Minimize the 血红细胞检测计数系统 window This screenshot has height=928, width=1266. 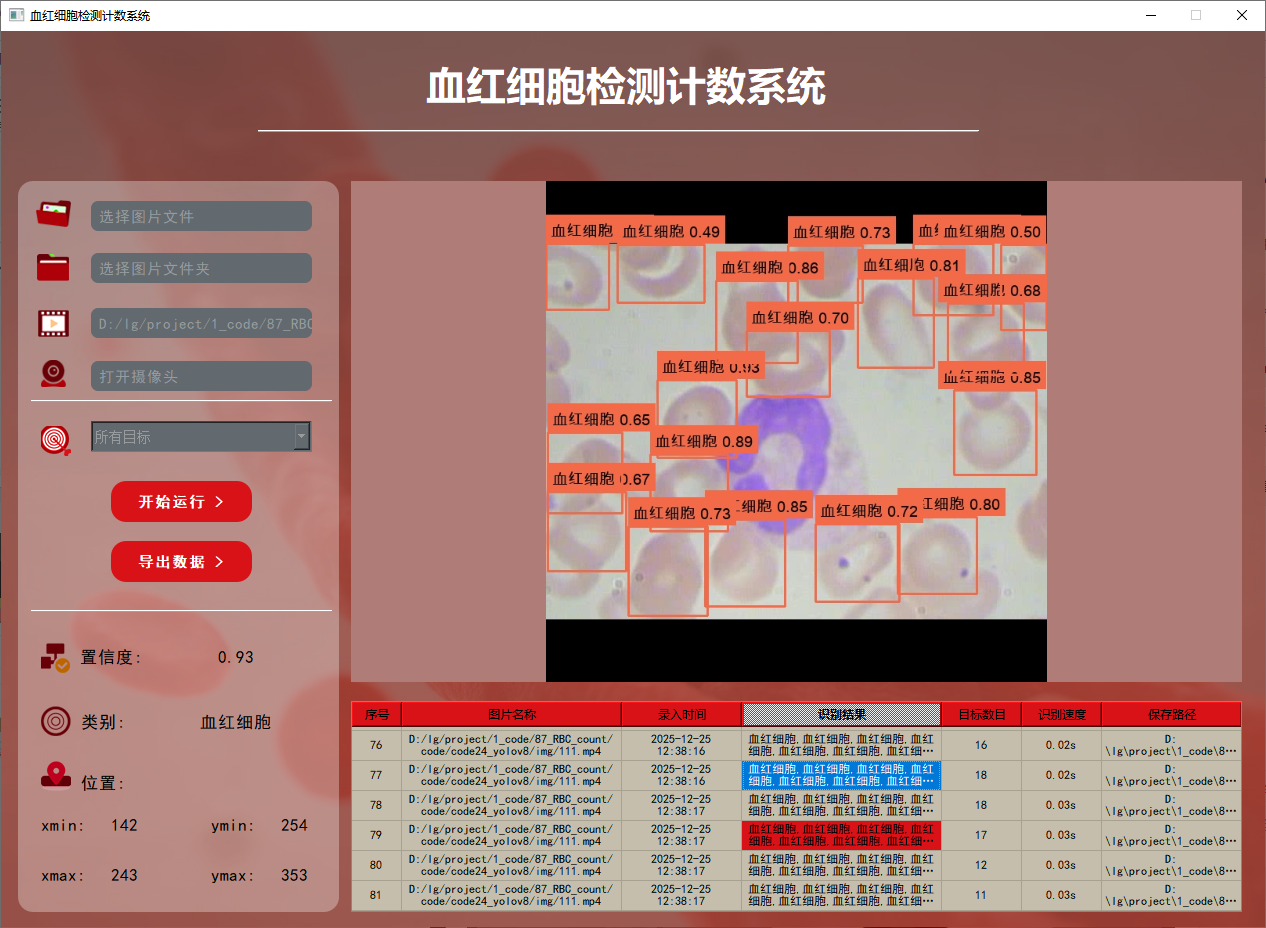tap(1150, 15)
